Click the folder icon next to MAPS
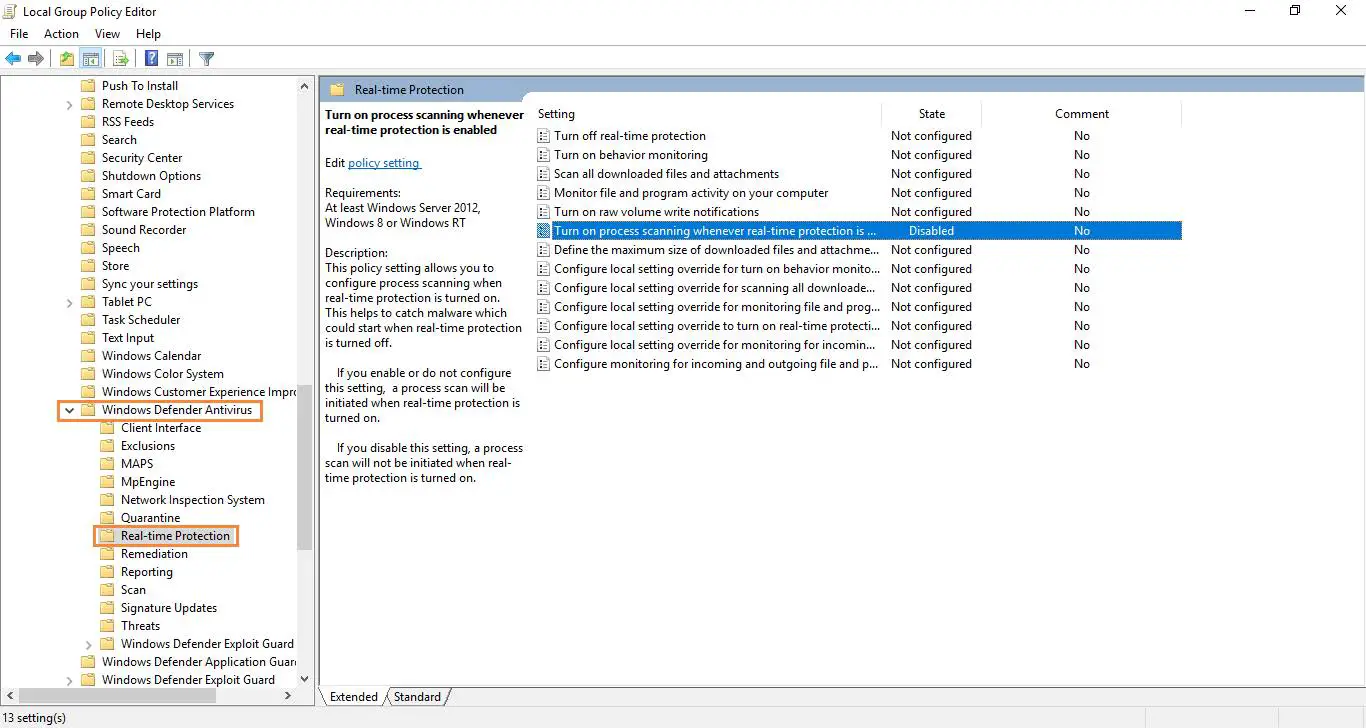 (107, 464)
